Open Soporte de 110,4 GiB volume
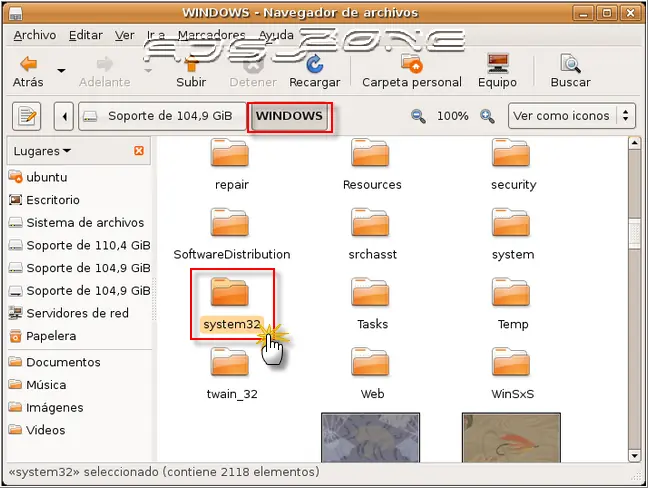This screenshot has width=648, height=488. (79, 245)
